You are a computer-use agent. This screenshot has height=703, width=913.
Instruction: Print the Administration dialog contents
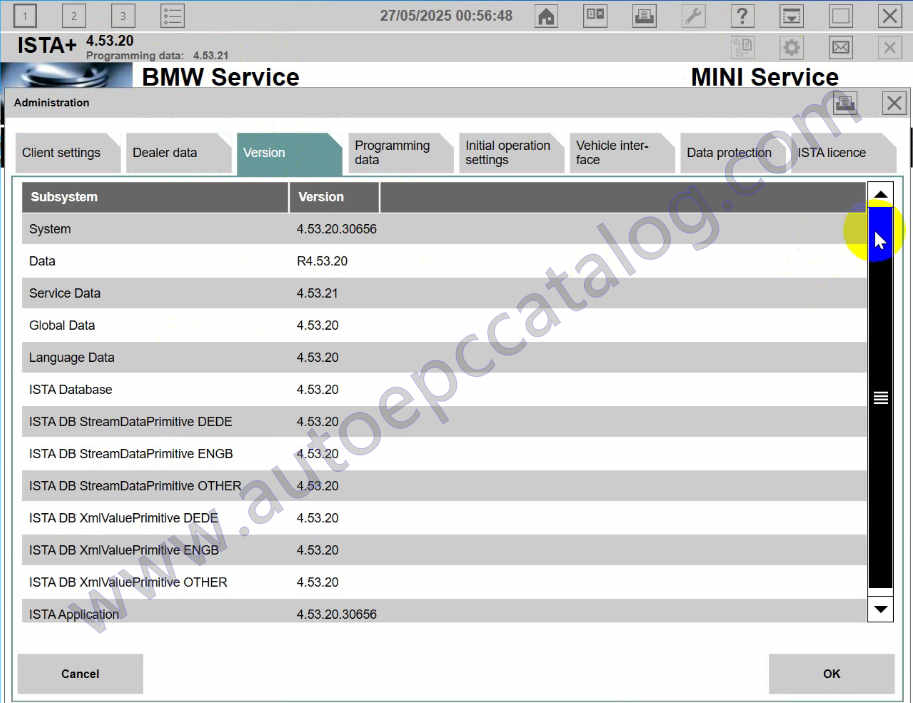845,103
